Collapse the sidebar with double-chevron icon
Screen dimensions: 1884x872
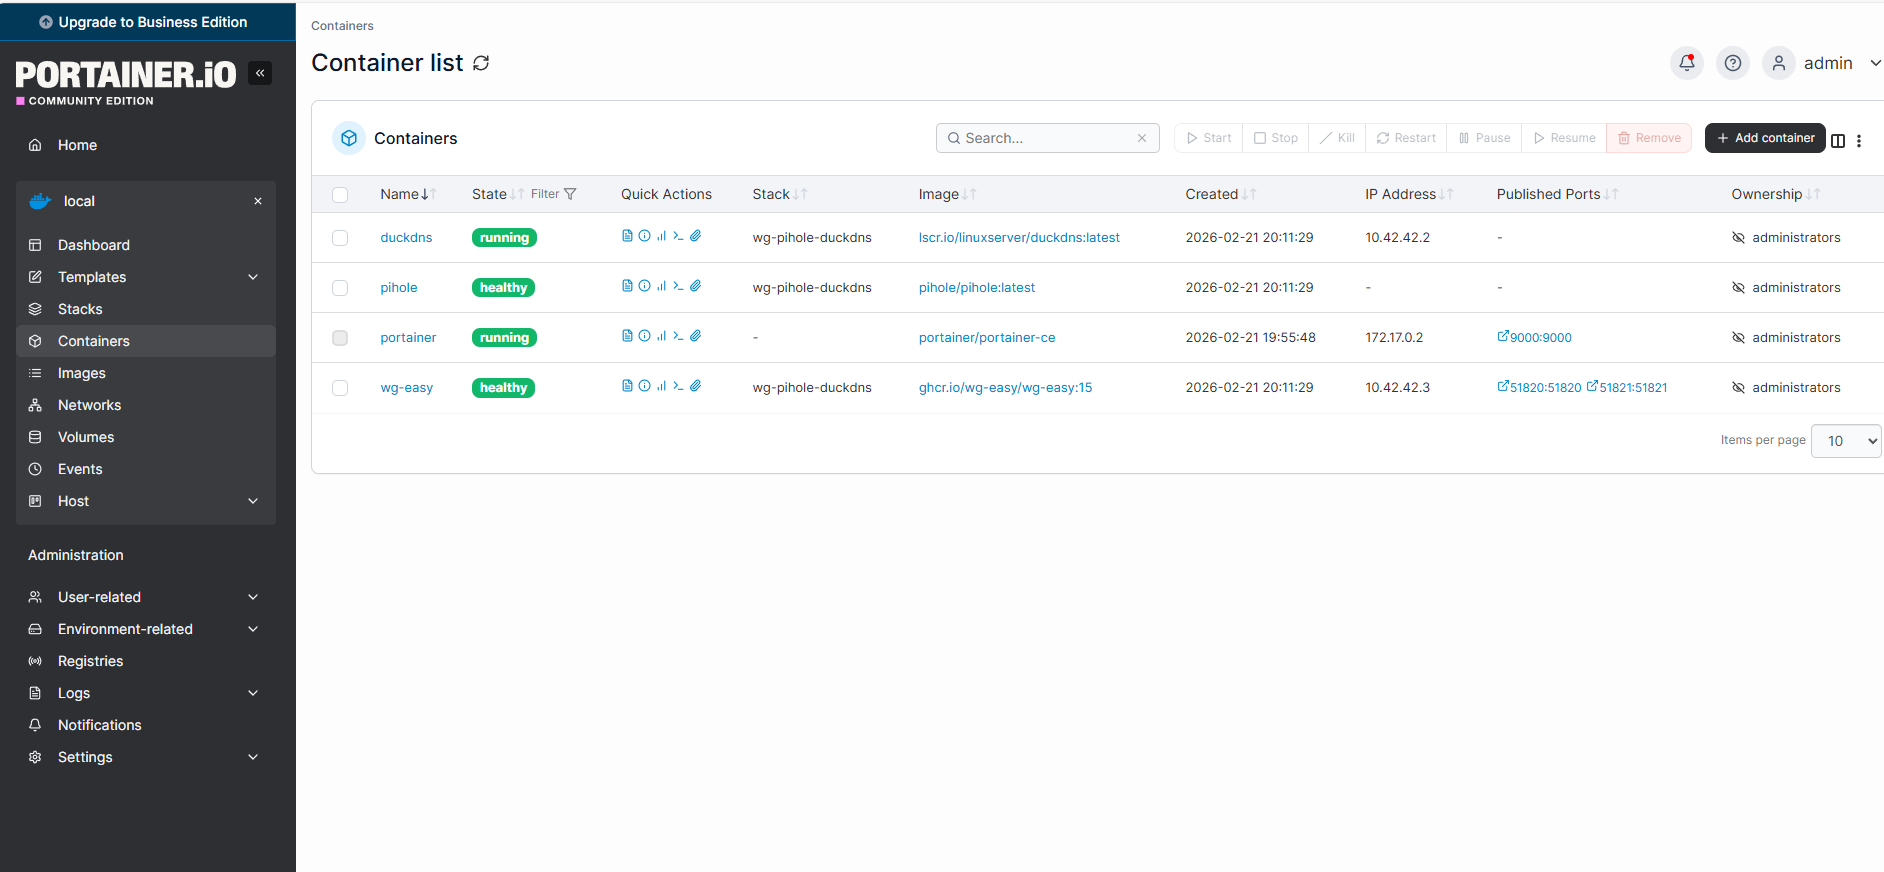click(x=260, y=73)
